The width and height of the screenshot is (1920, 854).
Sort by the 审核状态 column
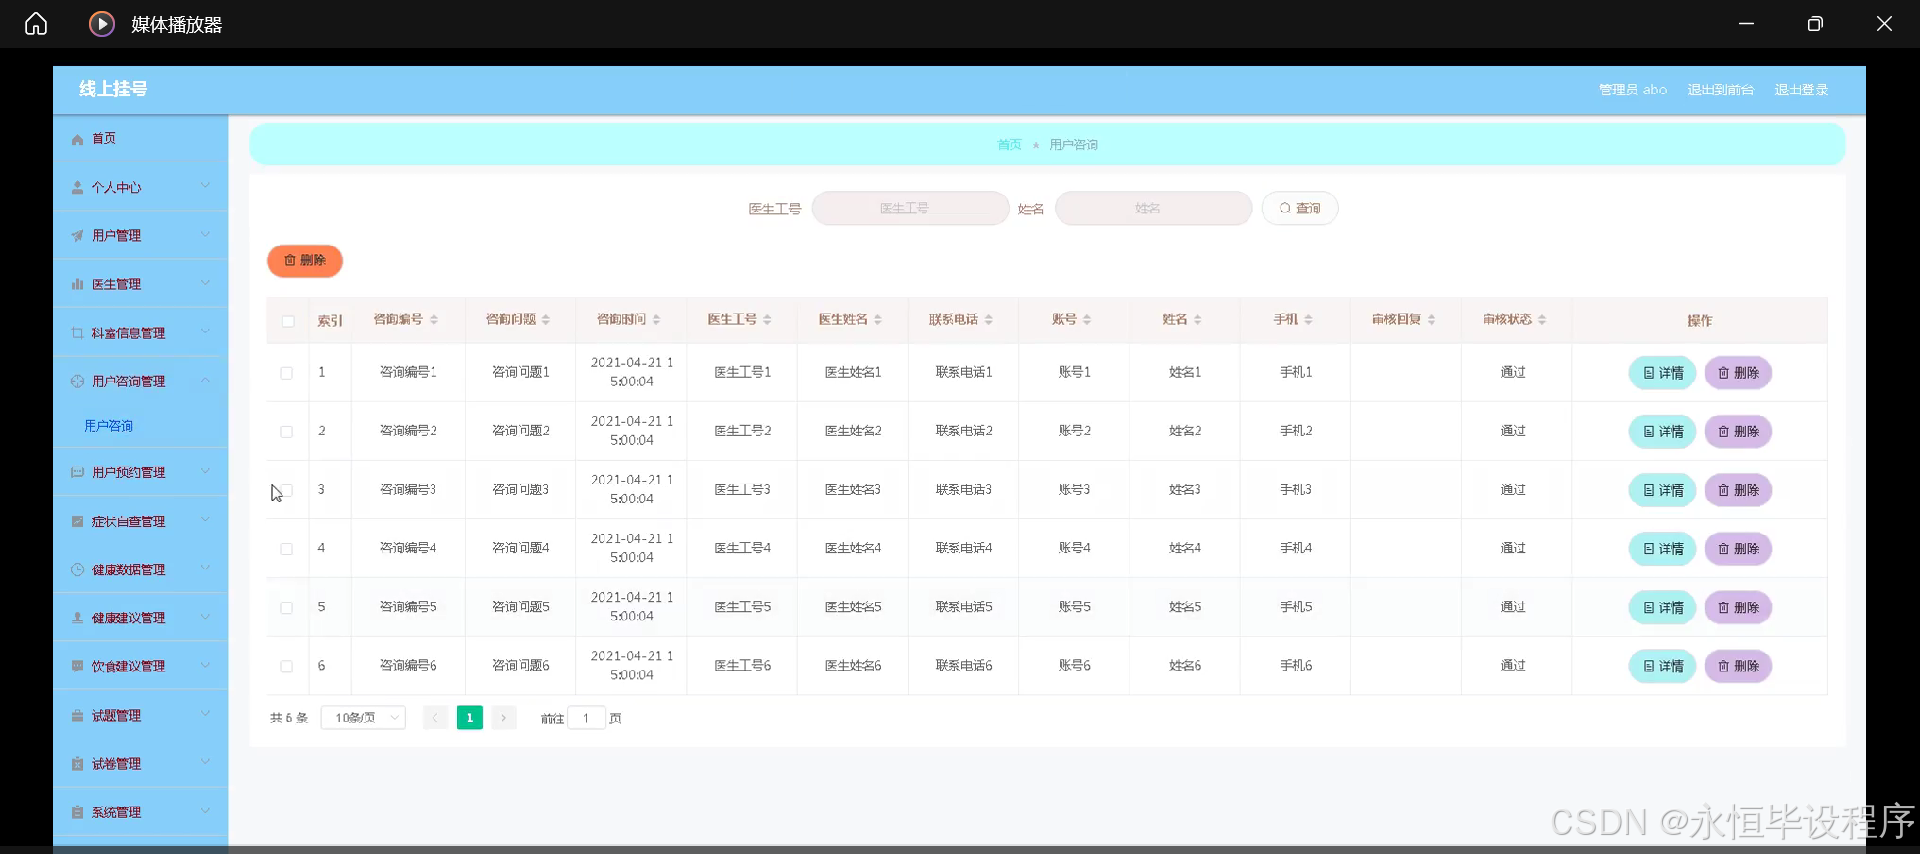click(1543, 320)
